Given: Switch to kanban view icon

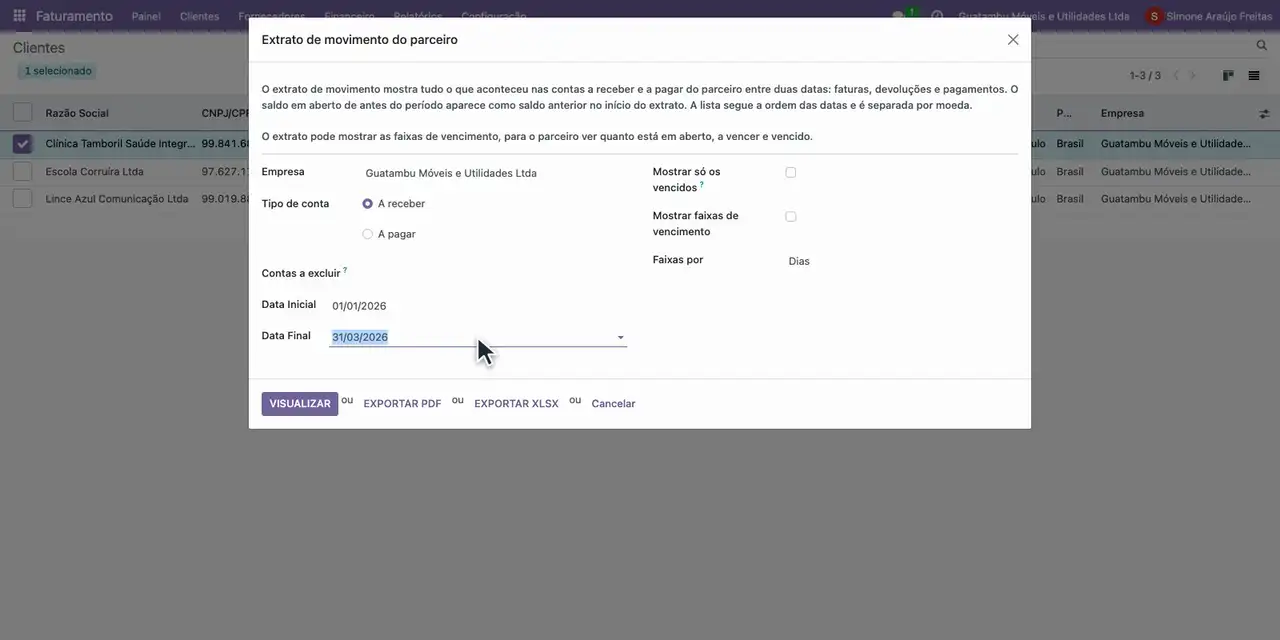Looking at the screenshot, I should [x=1228, y=76].
